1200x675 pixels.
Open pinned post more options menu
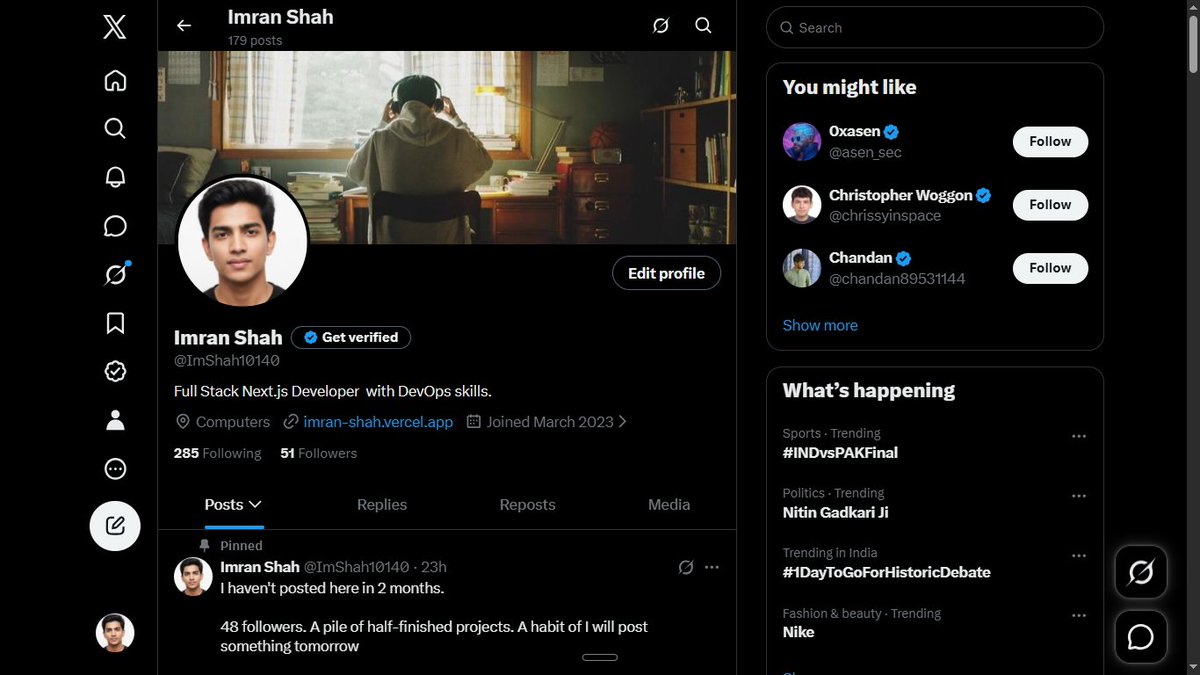(x=711, y=567)
